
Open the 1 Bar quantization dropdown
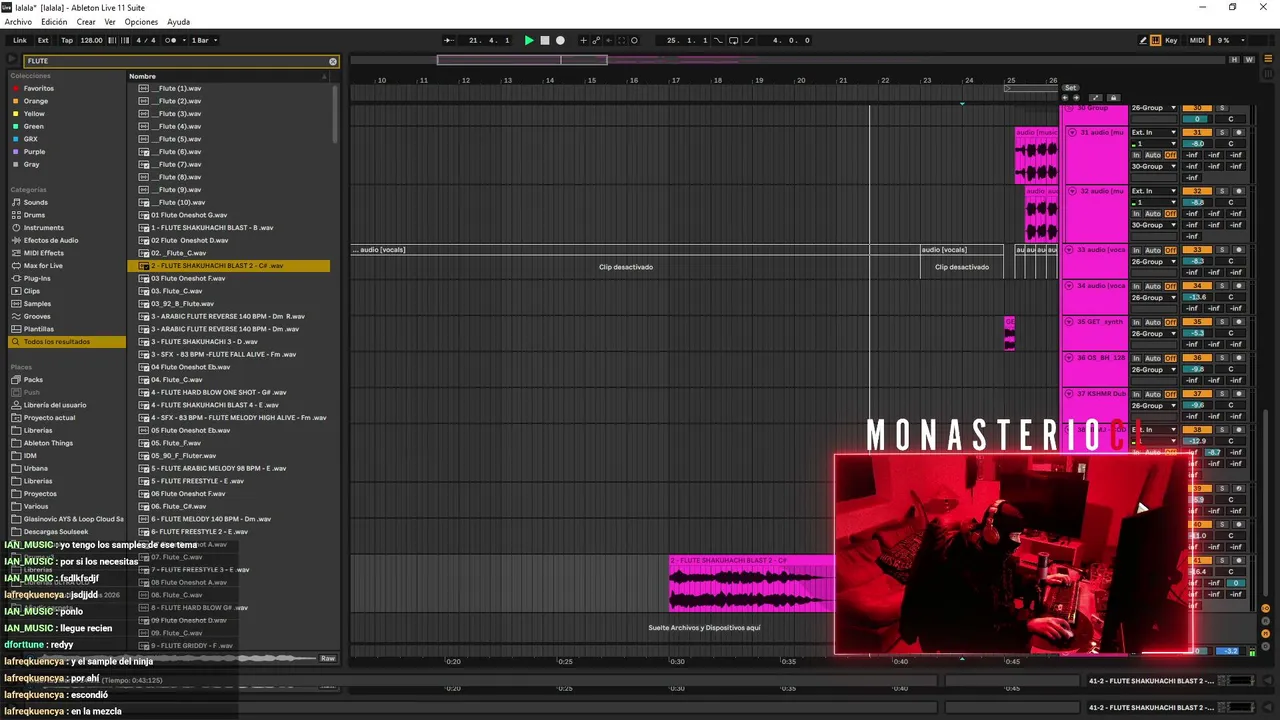click(205, 40)
